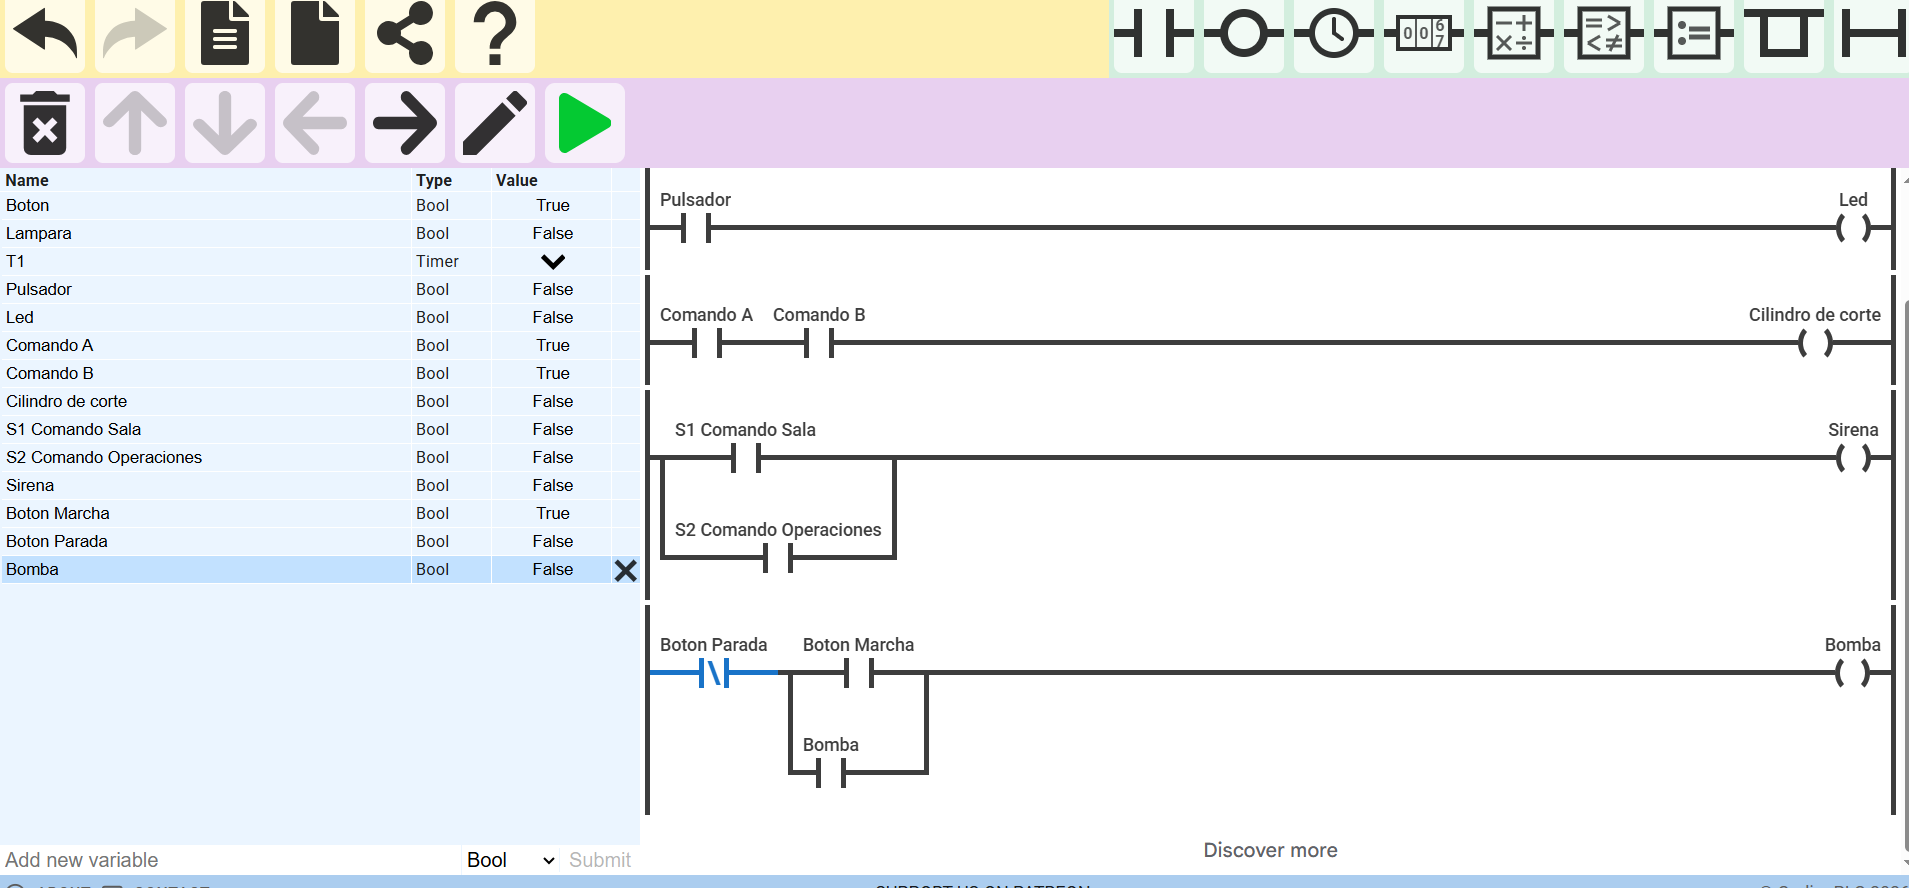Insert a timer block from toolbar
Image resolution: width=1909 pixels, height=888 pixels.
(x=1334, y=34)
